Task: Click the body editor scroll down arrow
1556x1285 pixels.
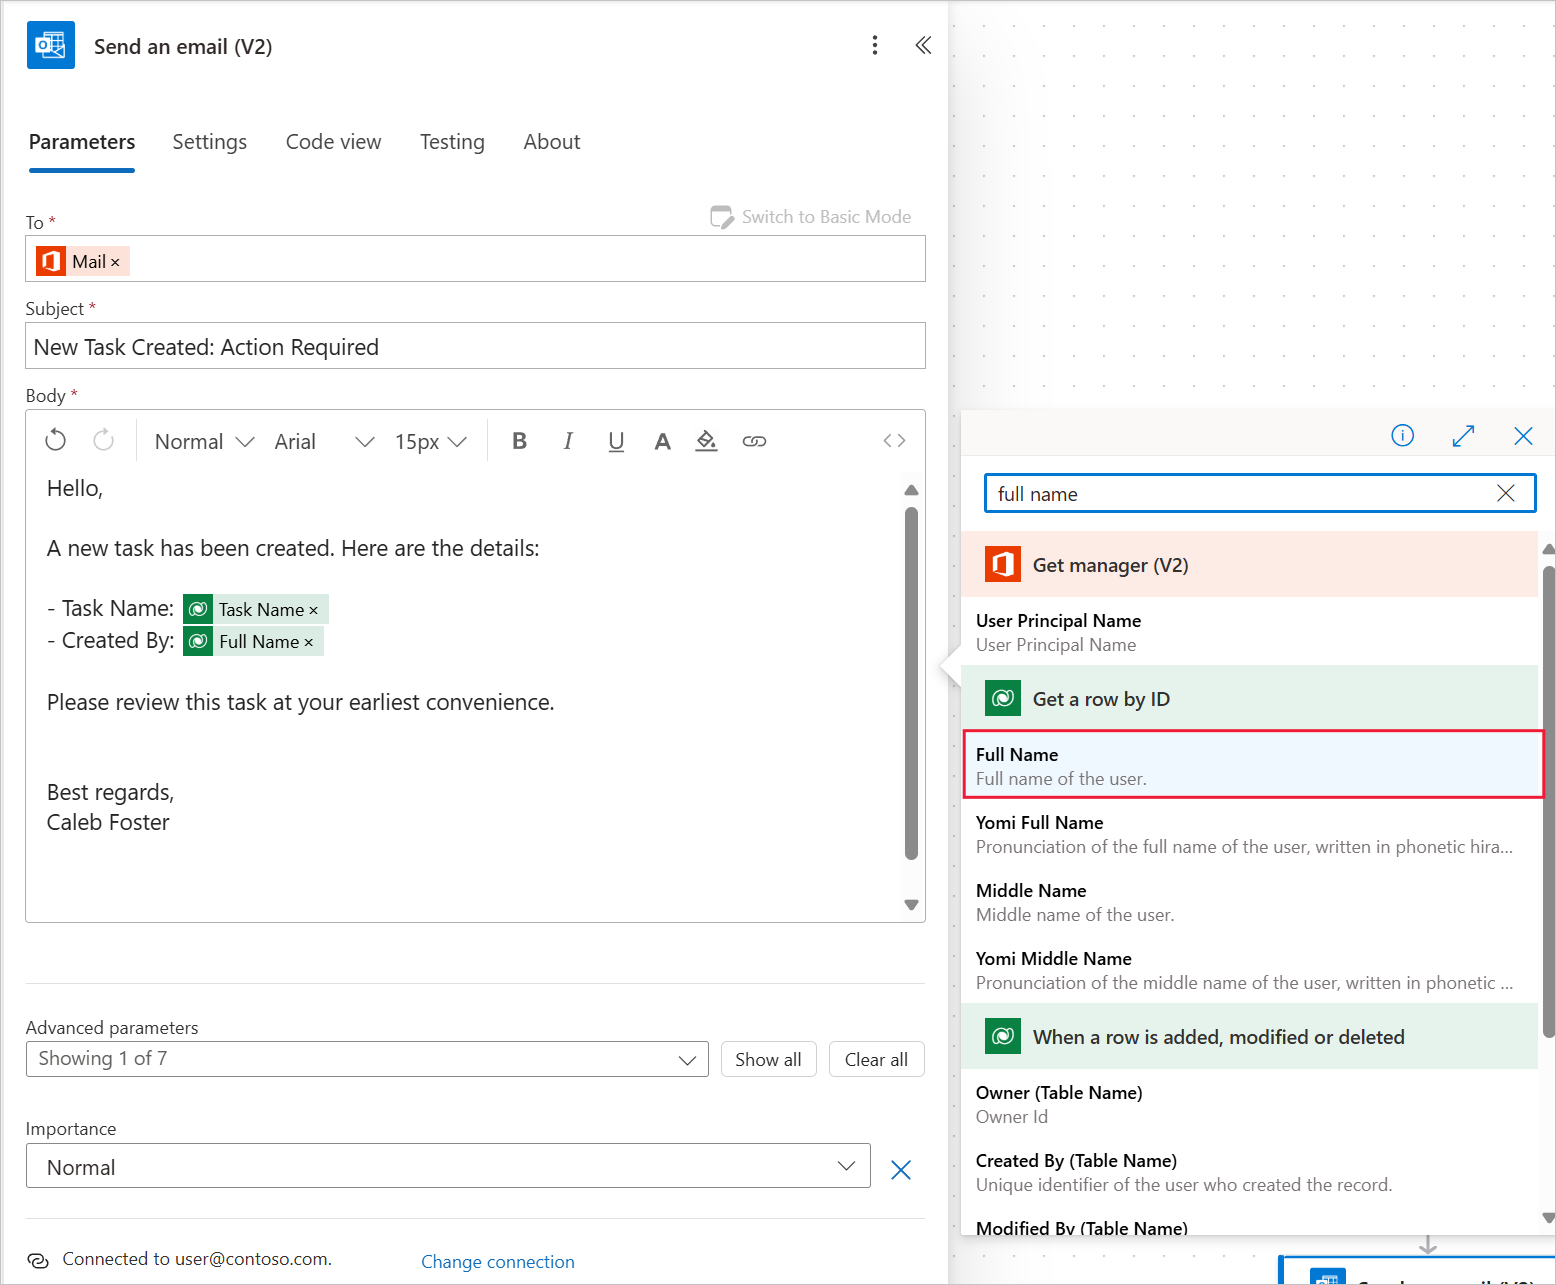Action: [x=911, y=905]
